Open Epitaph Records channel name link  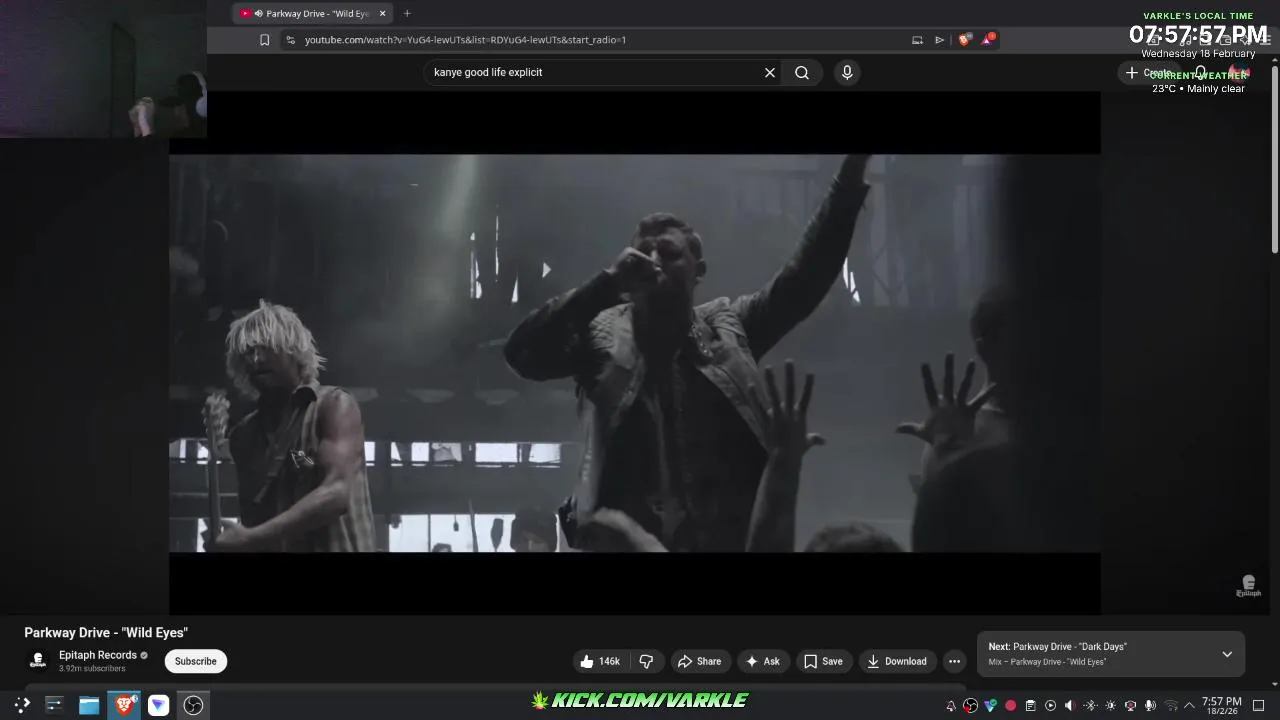(98, 655)
